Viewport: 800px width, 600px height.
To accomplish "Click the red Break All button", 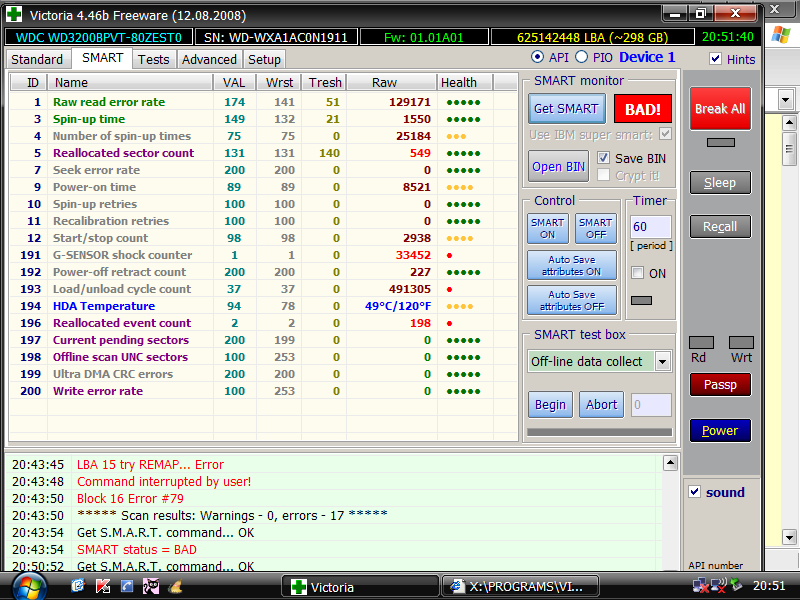I will tap(720, 108).
